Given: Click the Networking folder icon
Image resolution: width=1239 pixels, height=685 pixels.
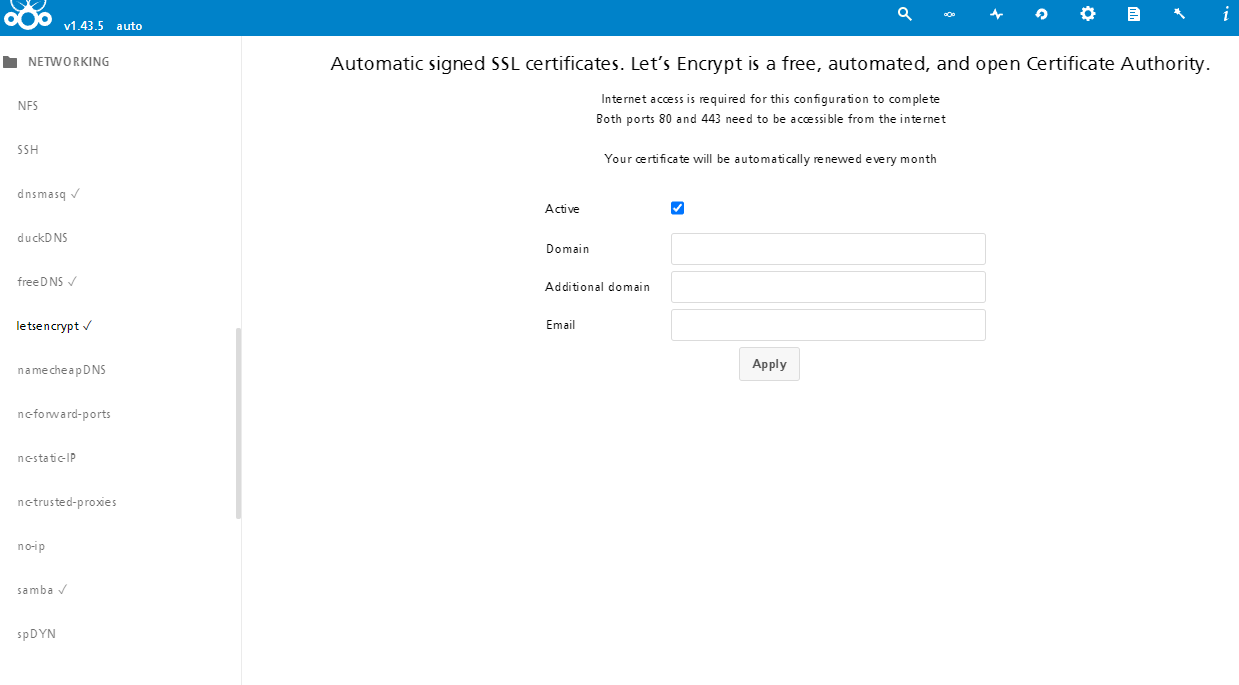Looking at the screenshot, I should click(10, 62).
